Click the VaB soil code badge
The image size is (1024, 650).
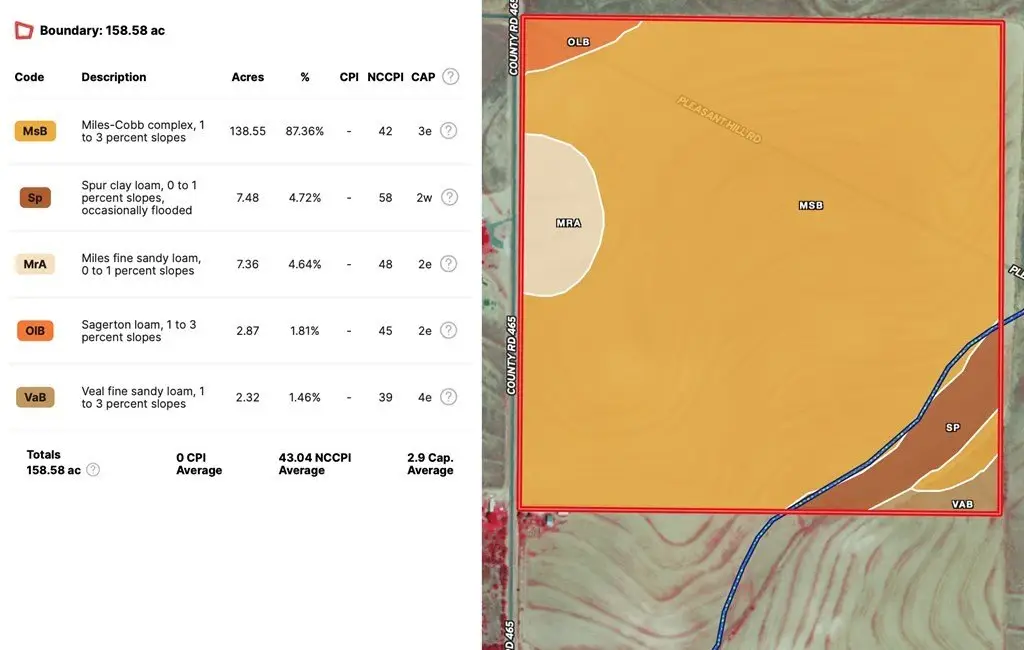35,398
